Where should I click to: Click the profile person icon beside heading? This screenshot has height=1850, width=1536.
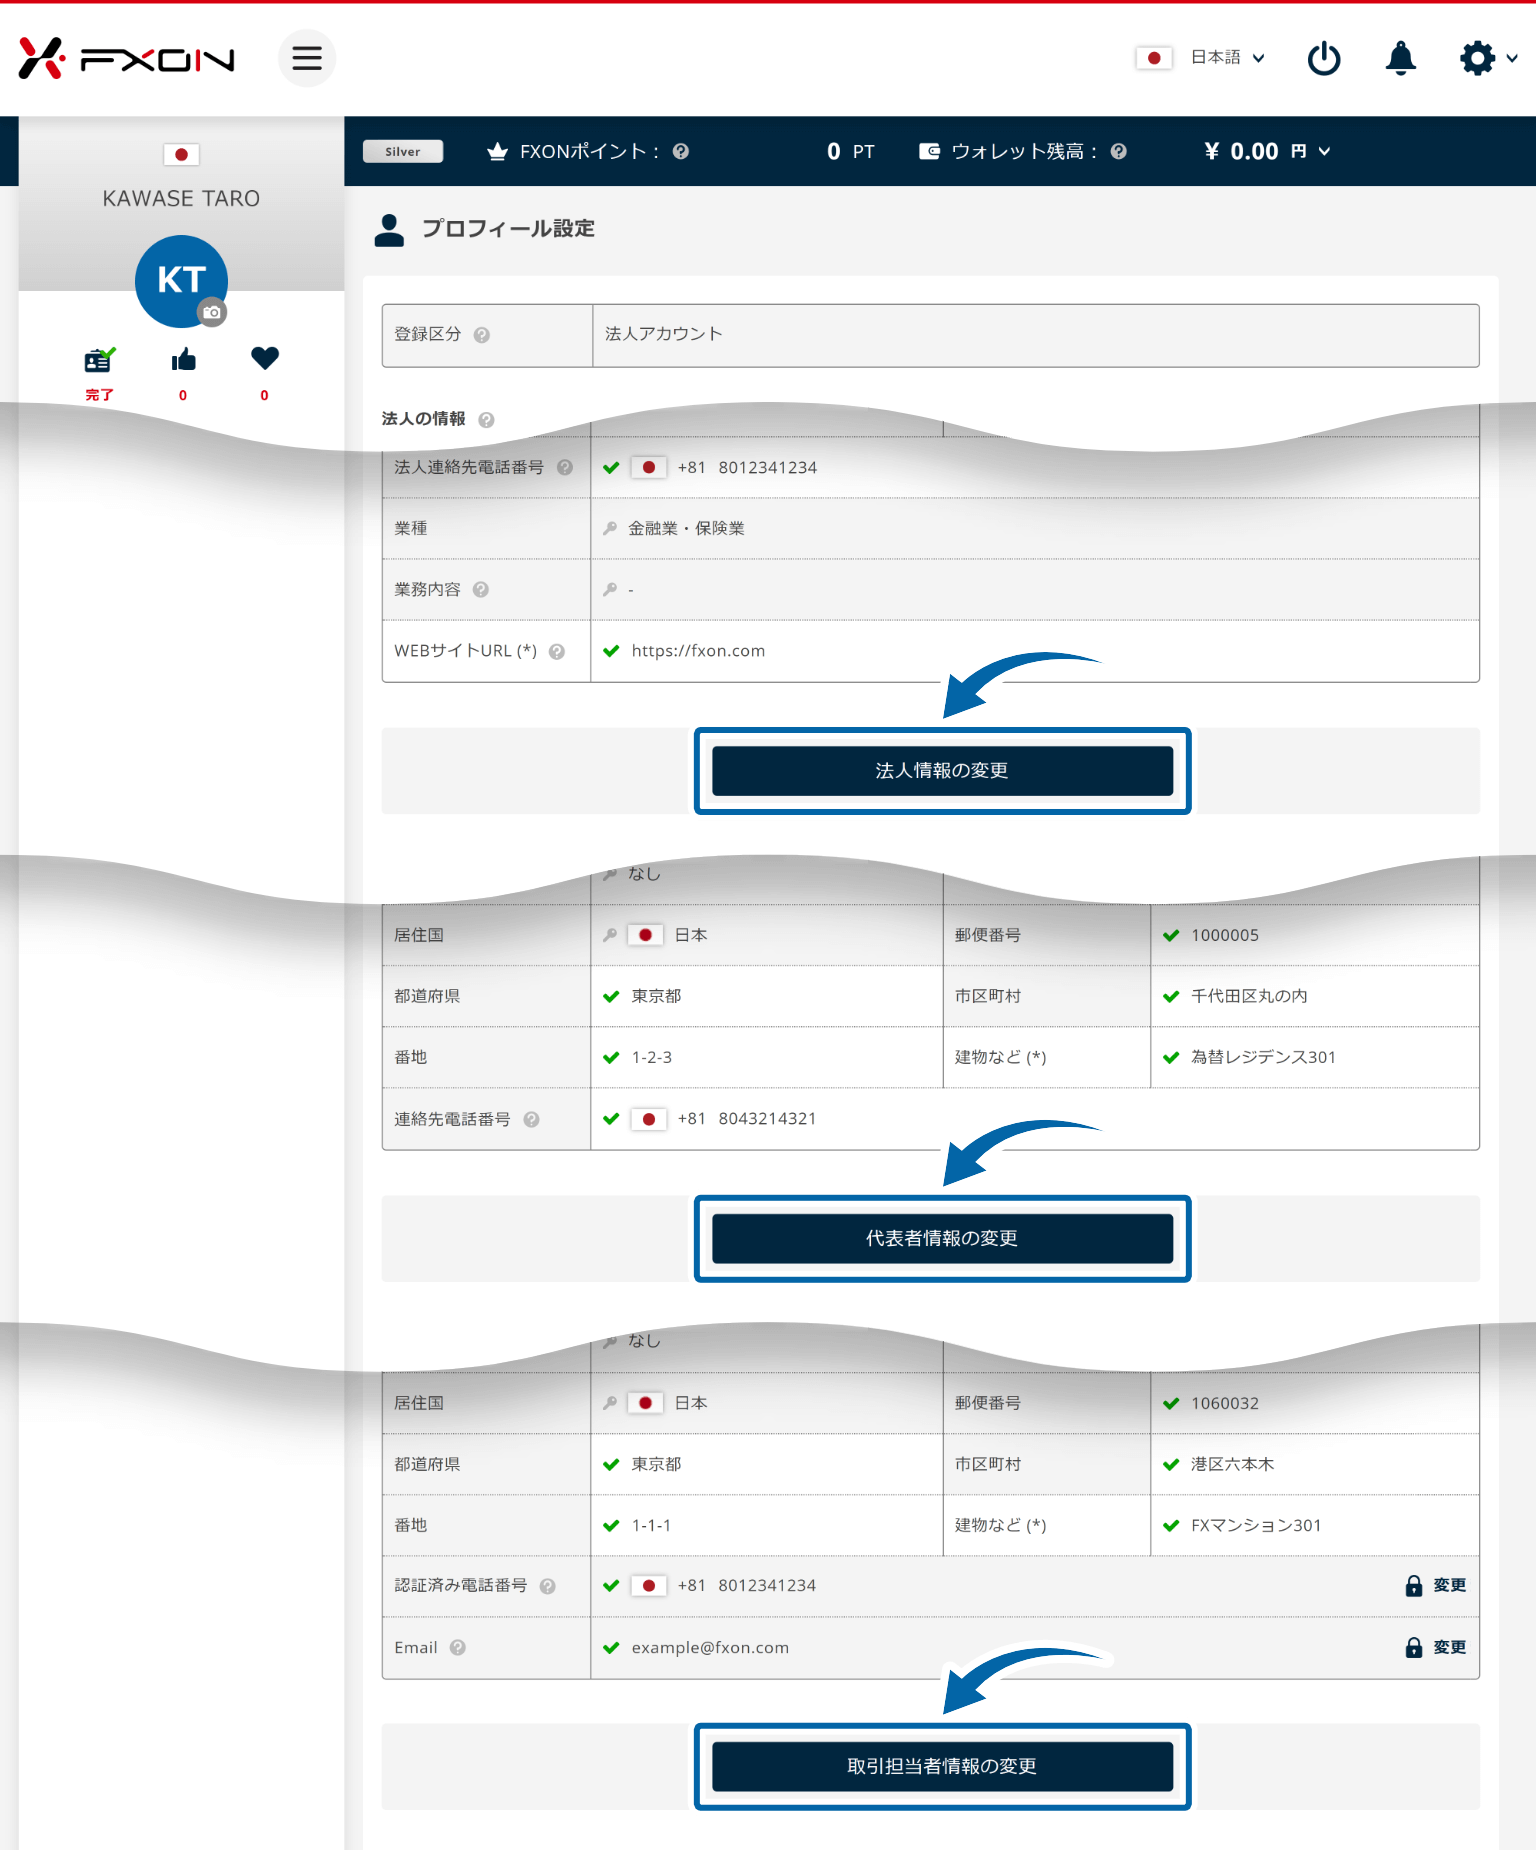(x=389, y=230)
